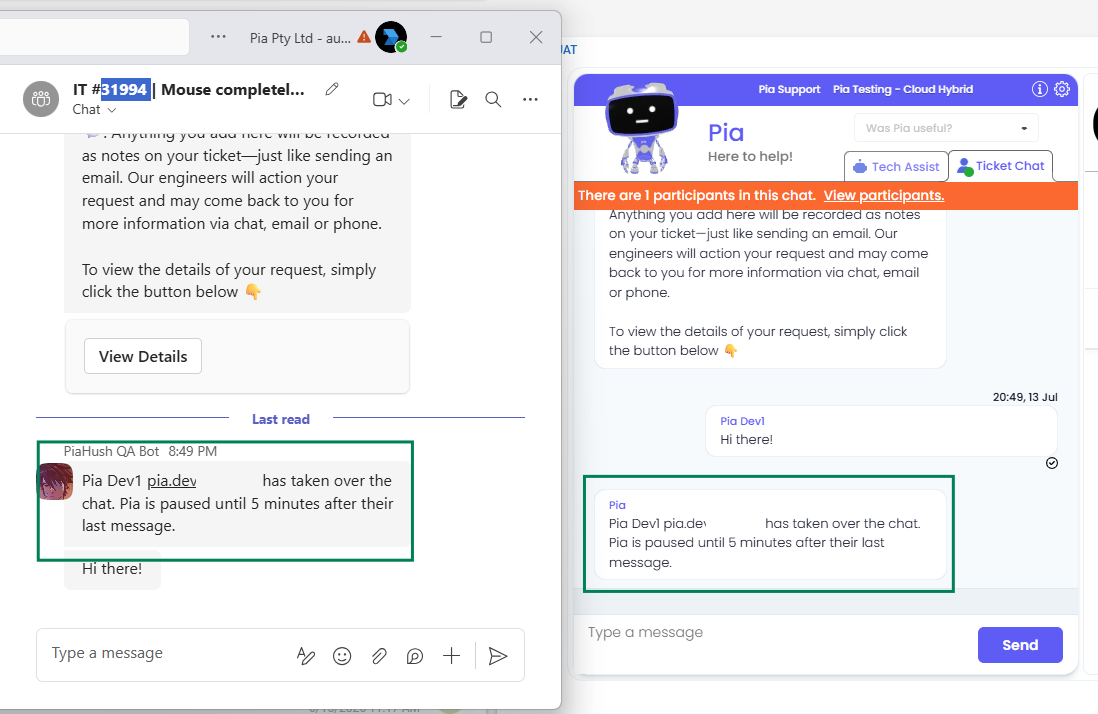
Task: Attach a file with the paperclip icon
Action: pyautogui.click(x=379, y=656)
